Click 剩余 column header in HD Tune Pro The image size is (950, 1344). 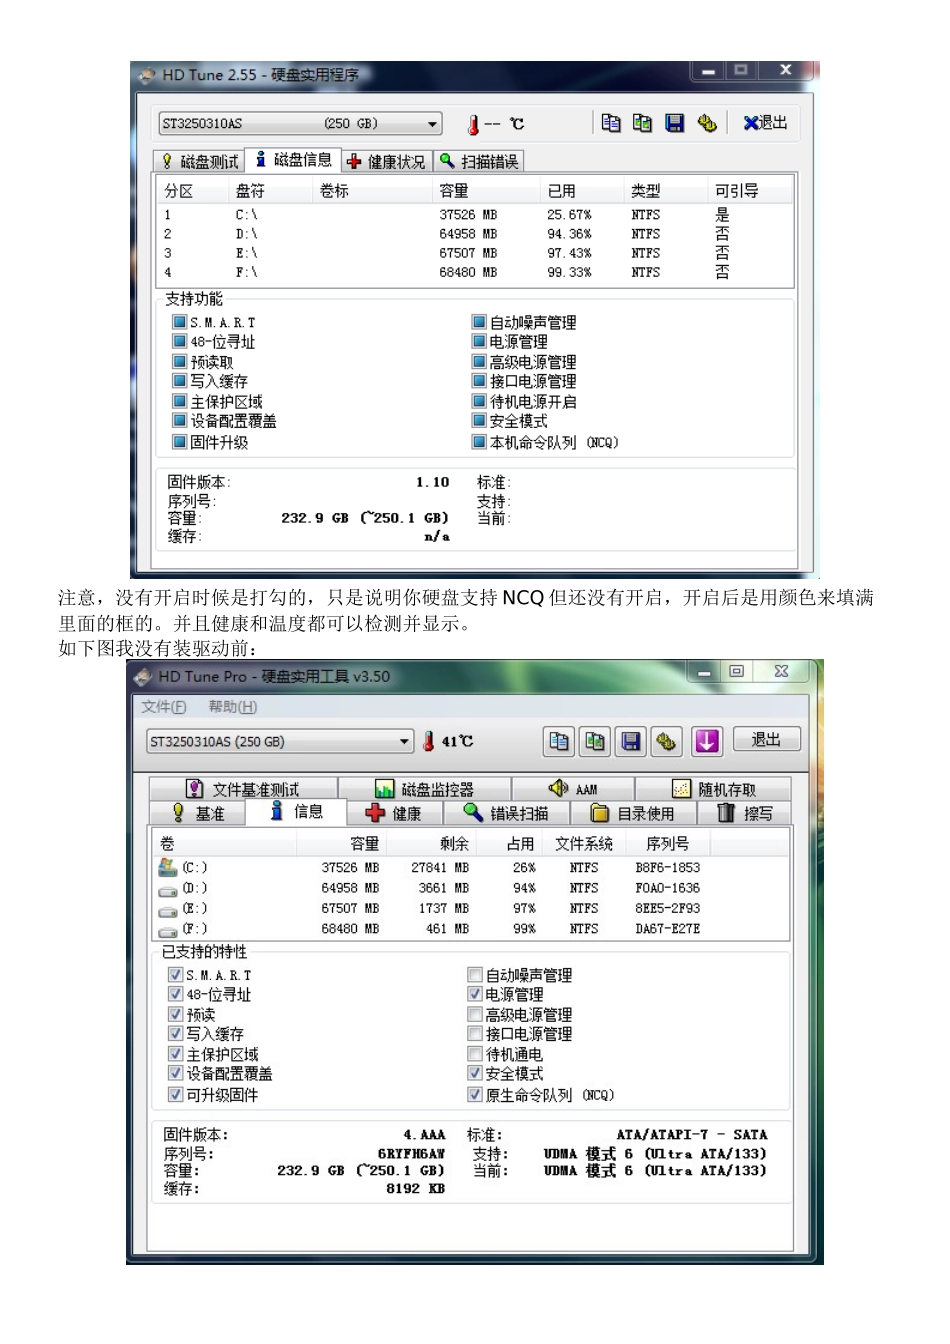[x=454, y=843]
